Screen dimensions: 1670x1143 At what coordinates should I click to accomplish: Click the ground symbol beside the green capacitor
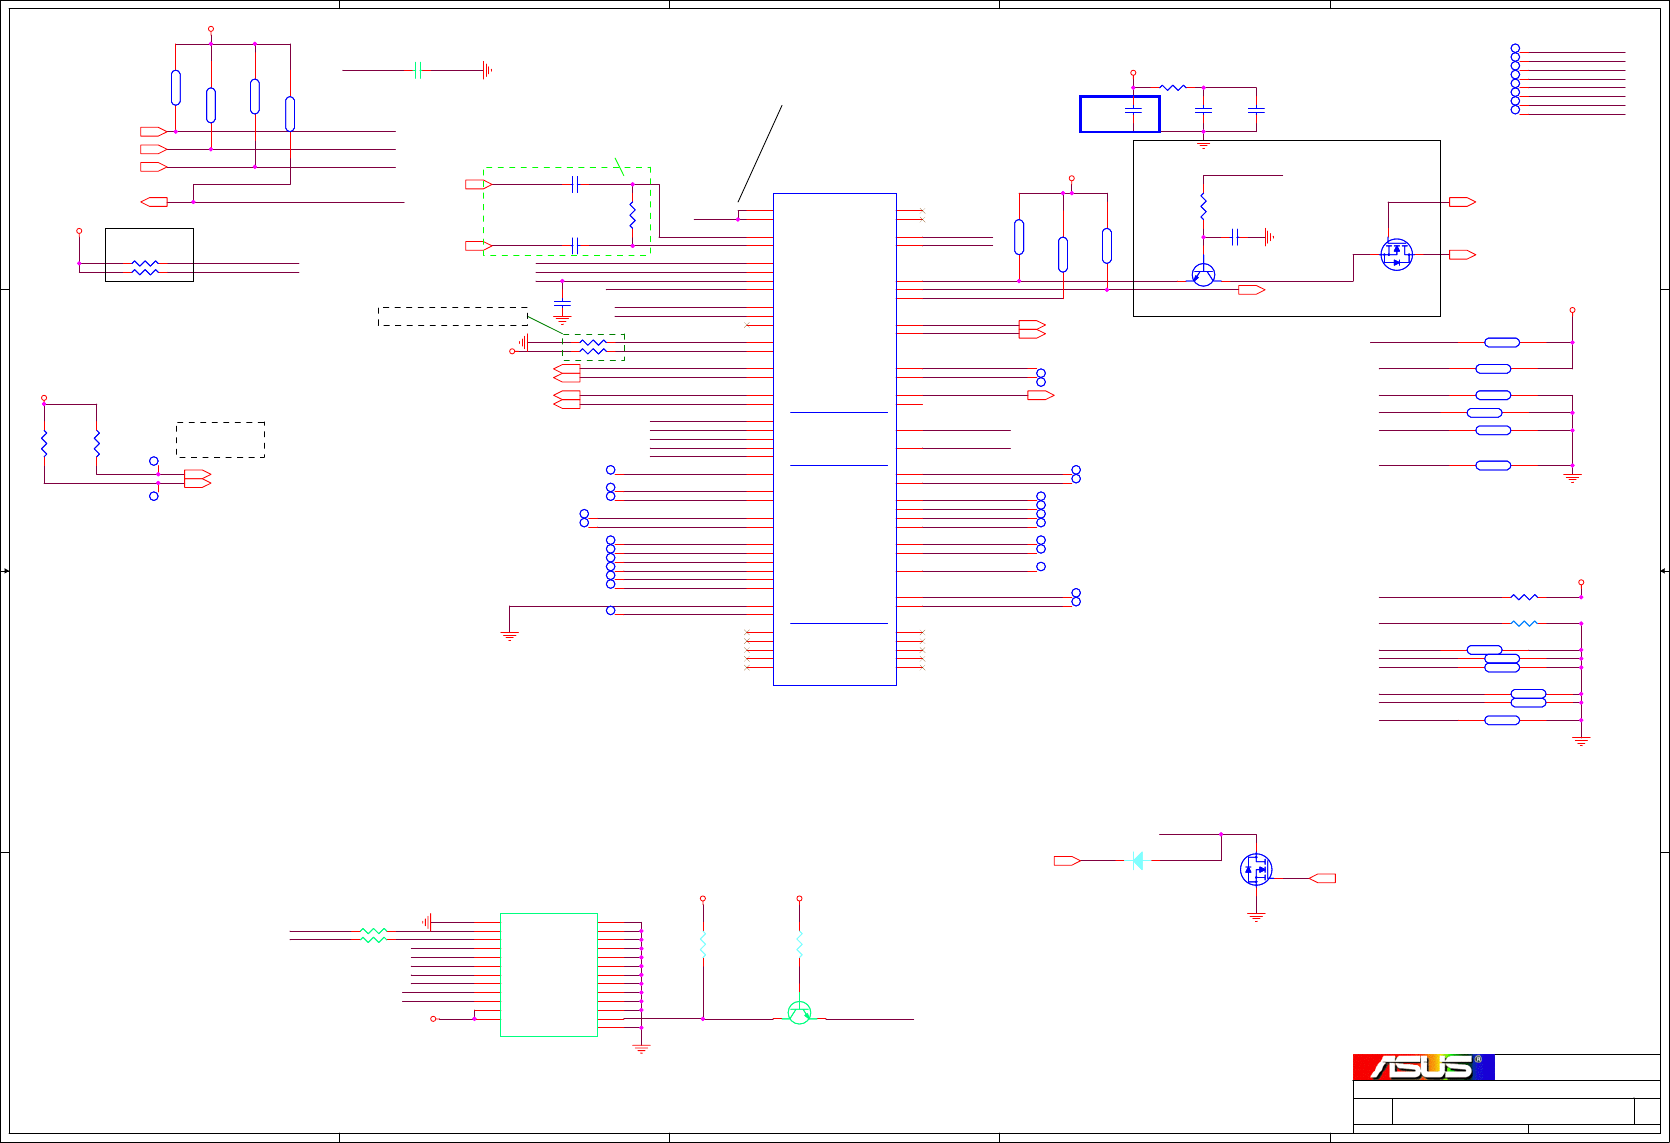click(x=487, y=70)
